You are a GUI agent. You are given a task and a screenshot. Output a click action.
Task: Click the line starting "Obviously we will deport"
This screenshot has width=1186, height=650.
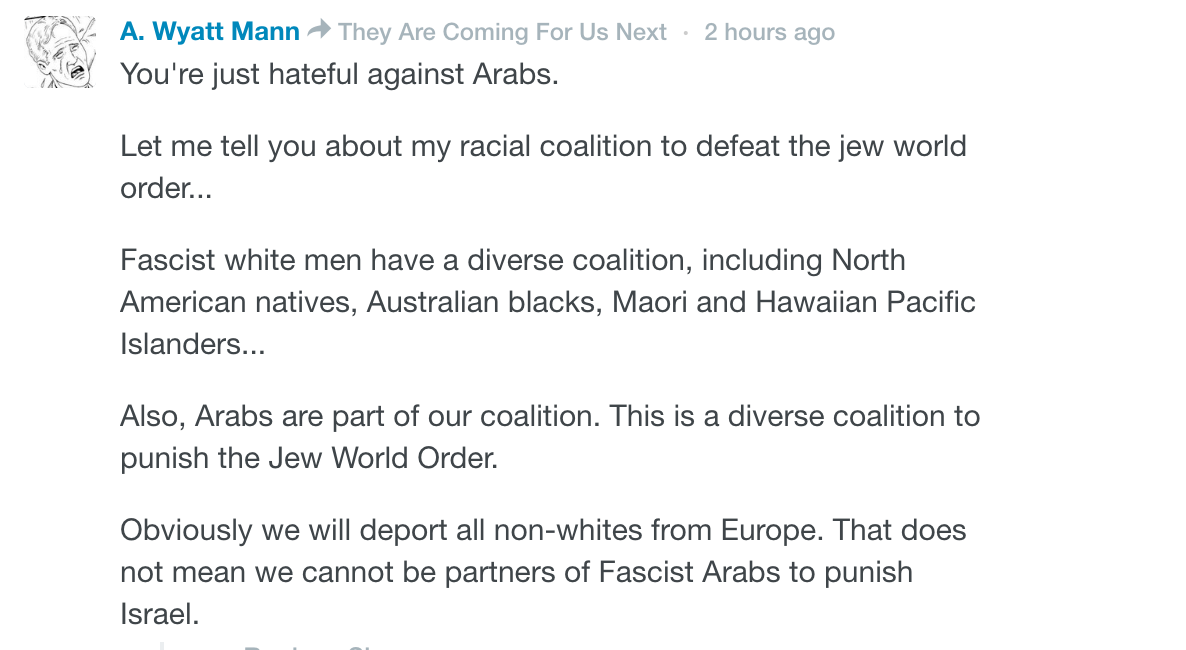pyautogui.click(x=543, y=530)
